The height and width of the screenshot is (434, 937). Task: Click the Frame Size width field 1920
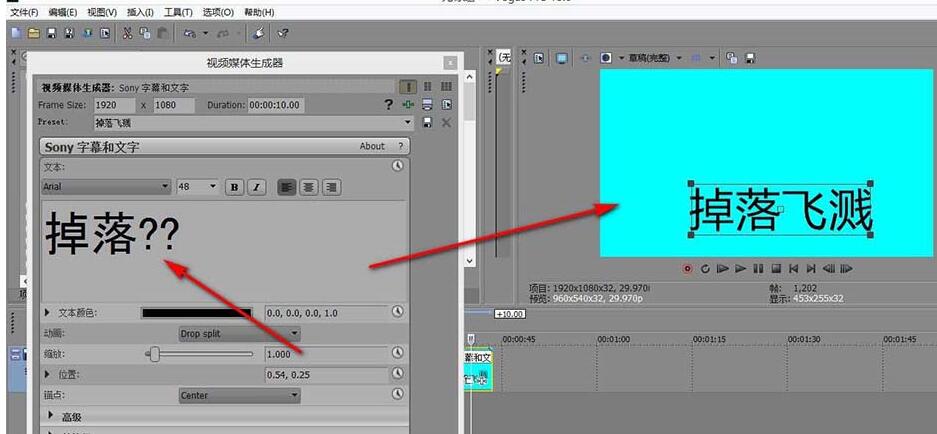click(x=114, y=105)
